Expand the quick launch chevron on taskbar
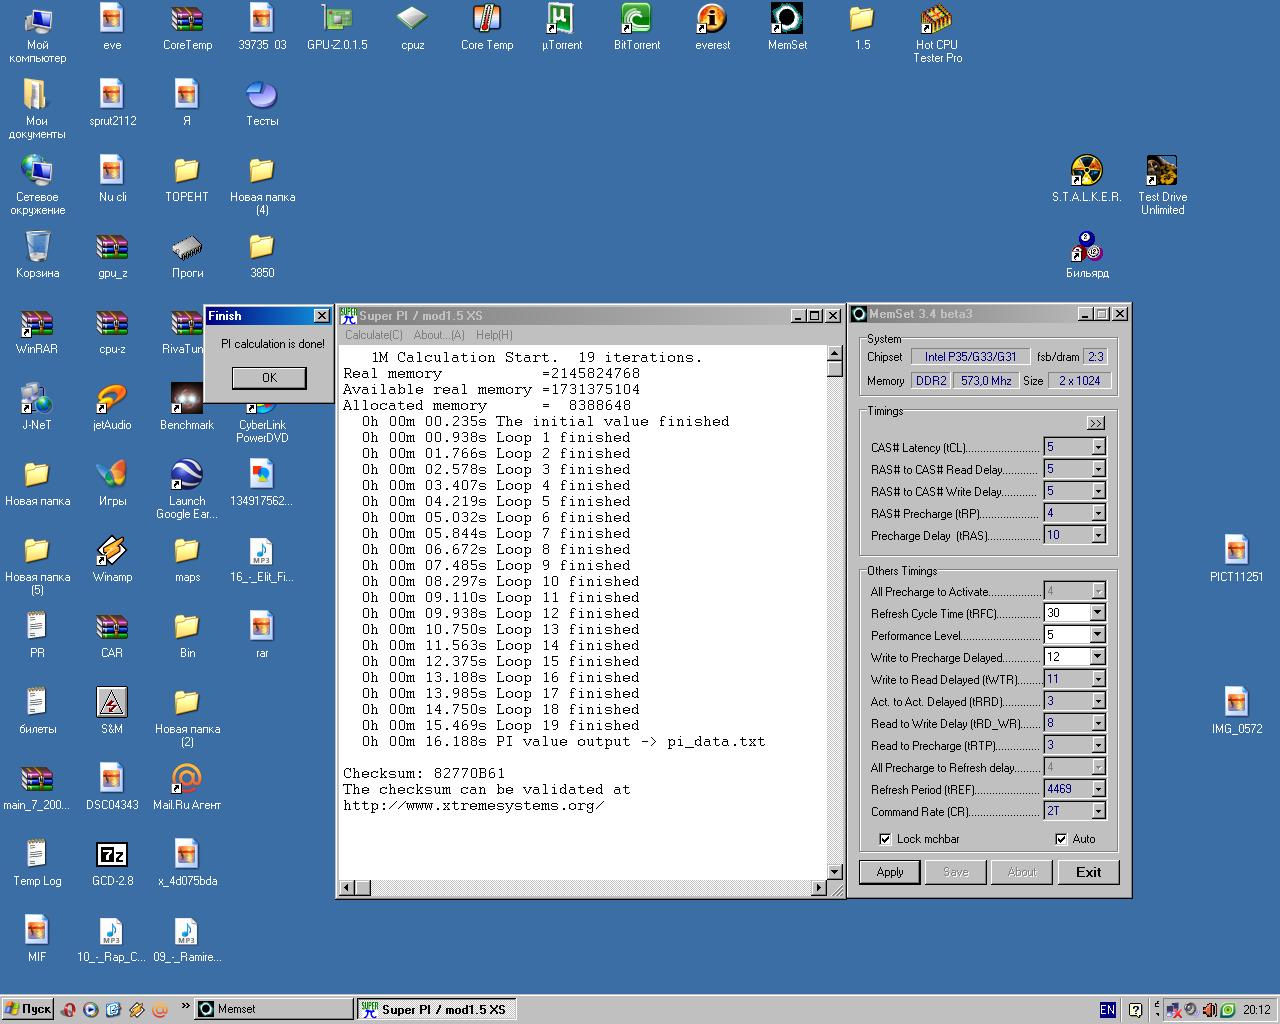The image size is (1280, 1024). [x=185, y=1006]
